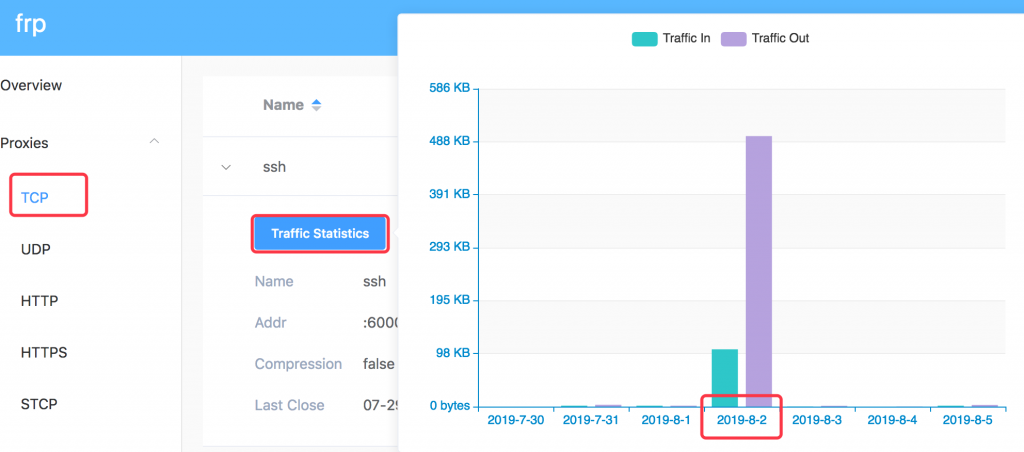
Task: Click the Traffic Statistics button
Action: point(320,233)
